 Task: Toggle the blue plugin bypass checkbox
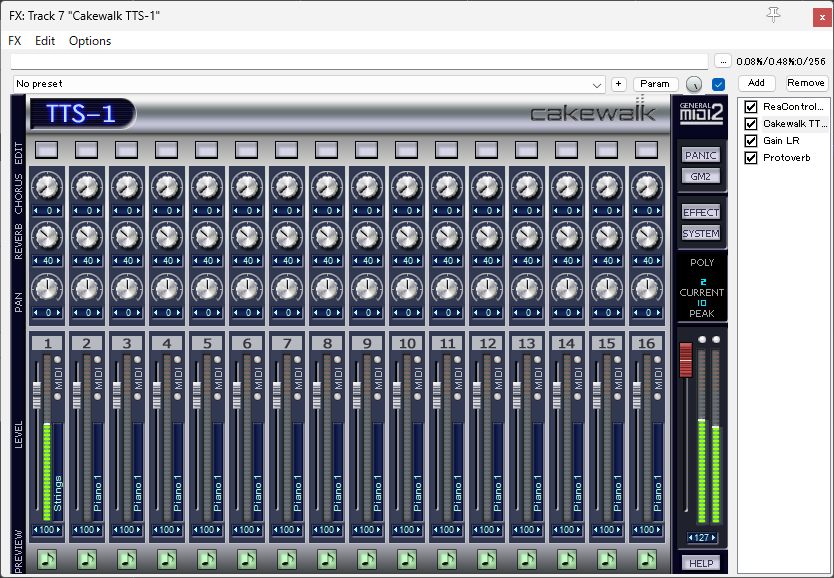719,84
